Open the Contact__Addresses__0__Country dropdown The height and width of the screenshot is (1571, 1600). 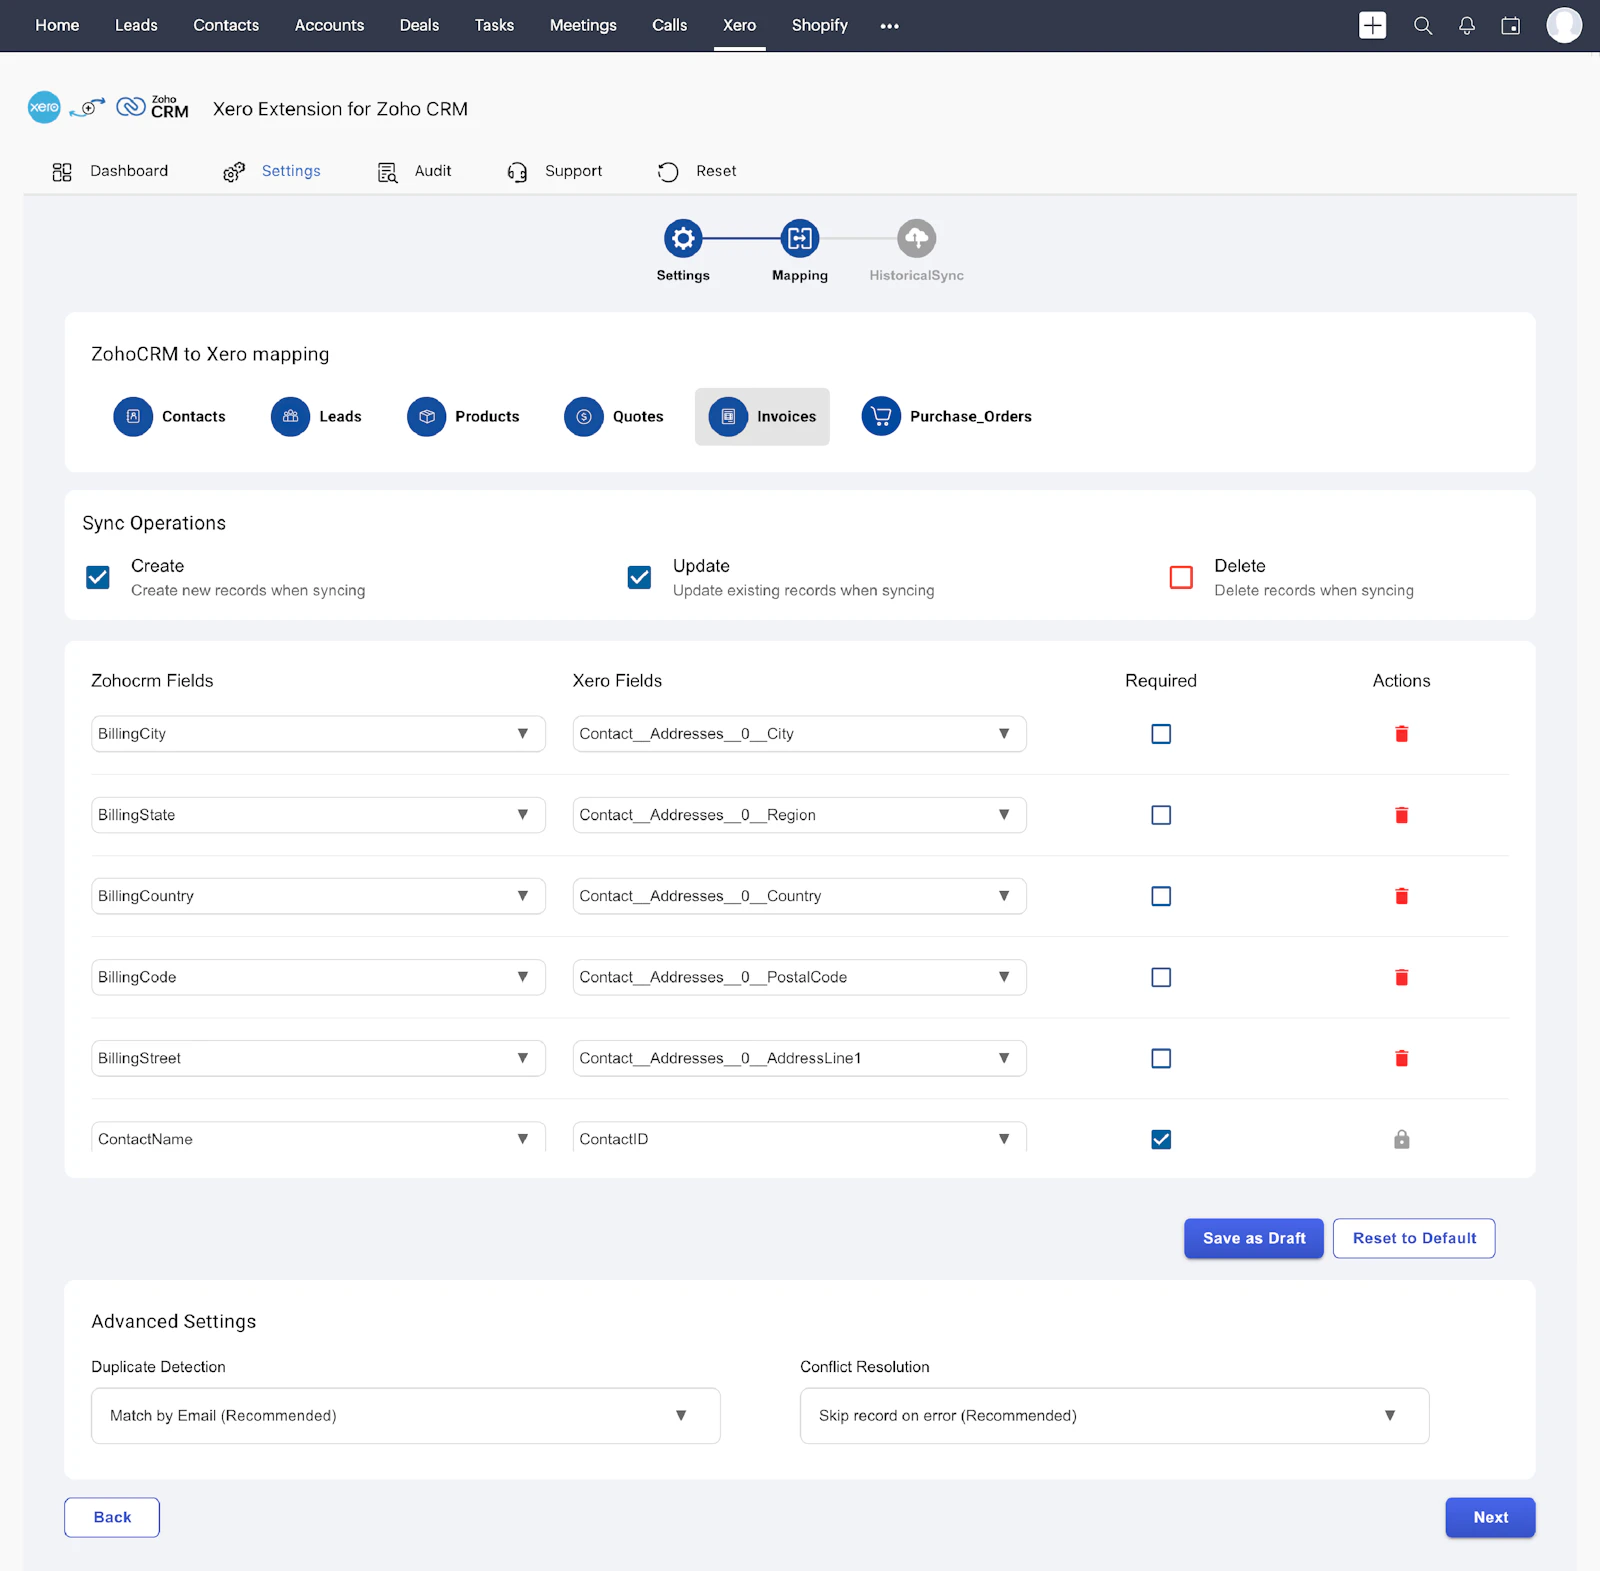(x=799, y=896)
